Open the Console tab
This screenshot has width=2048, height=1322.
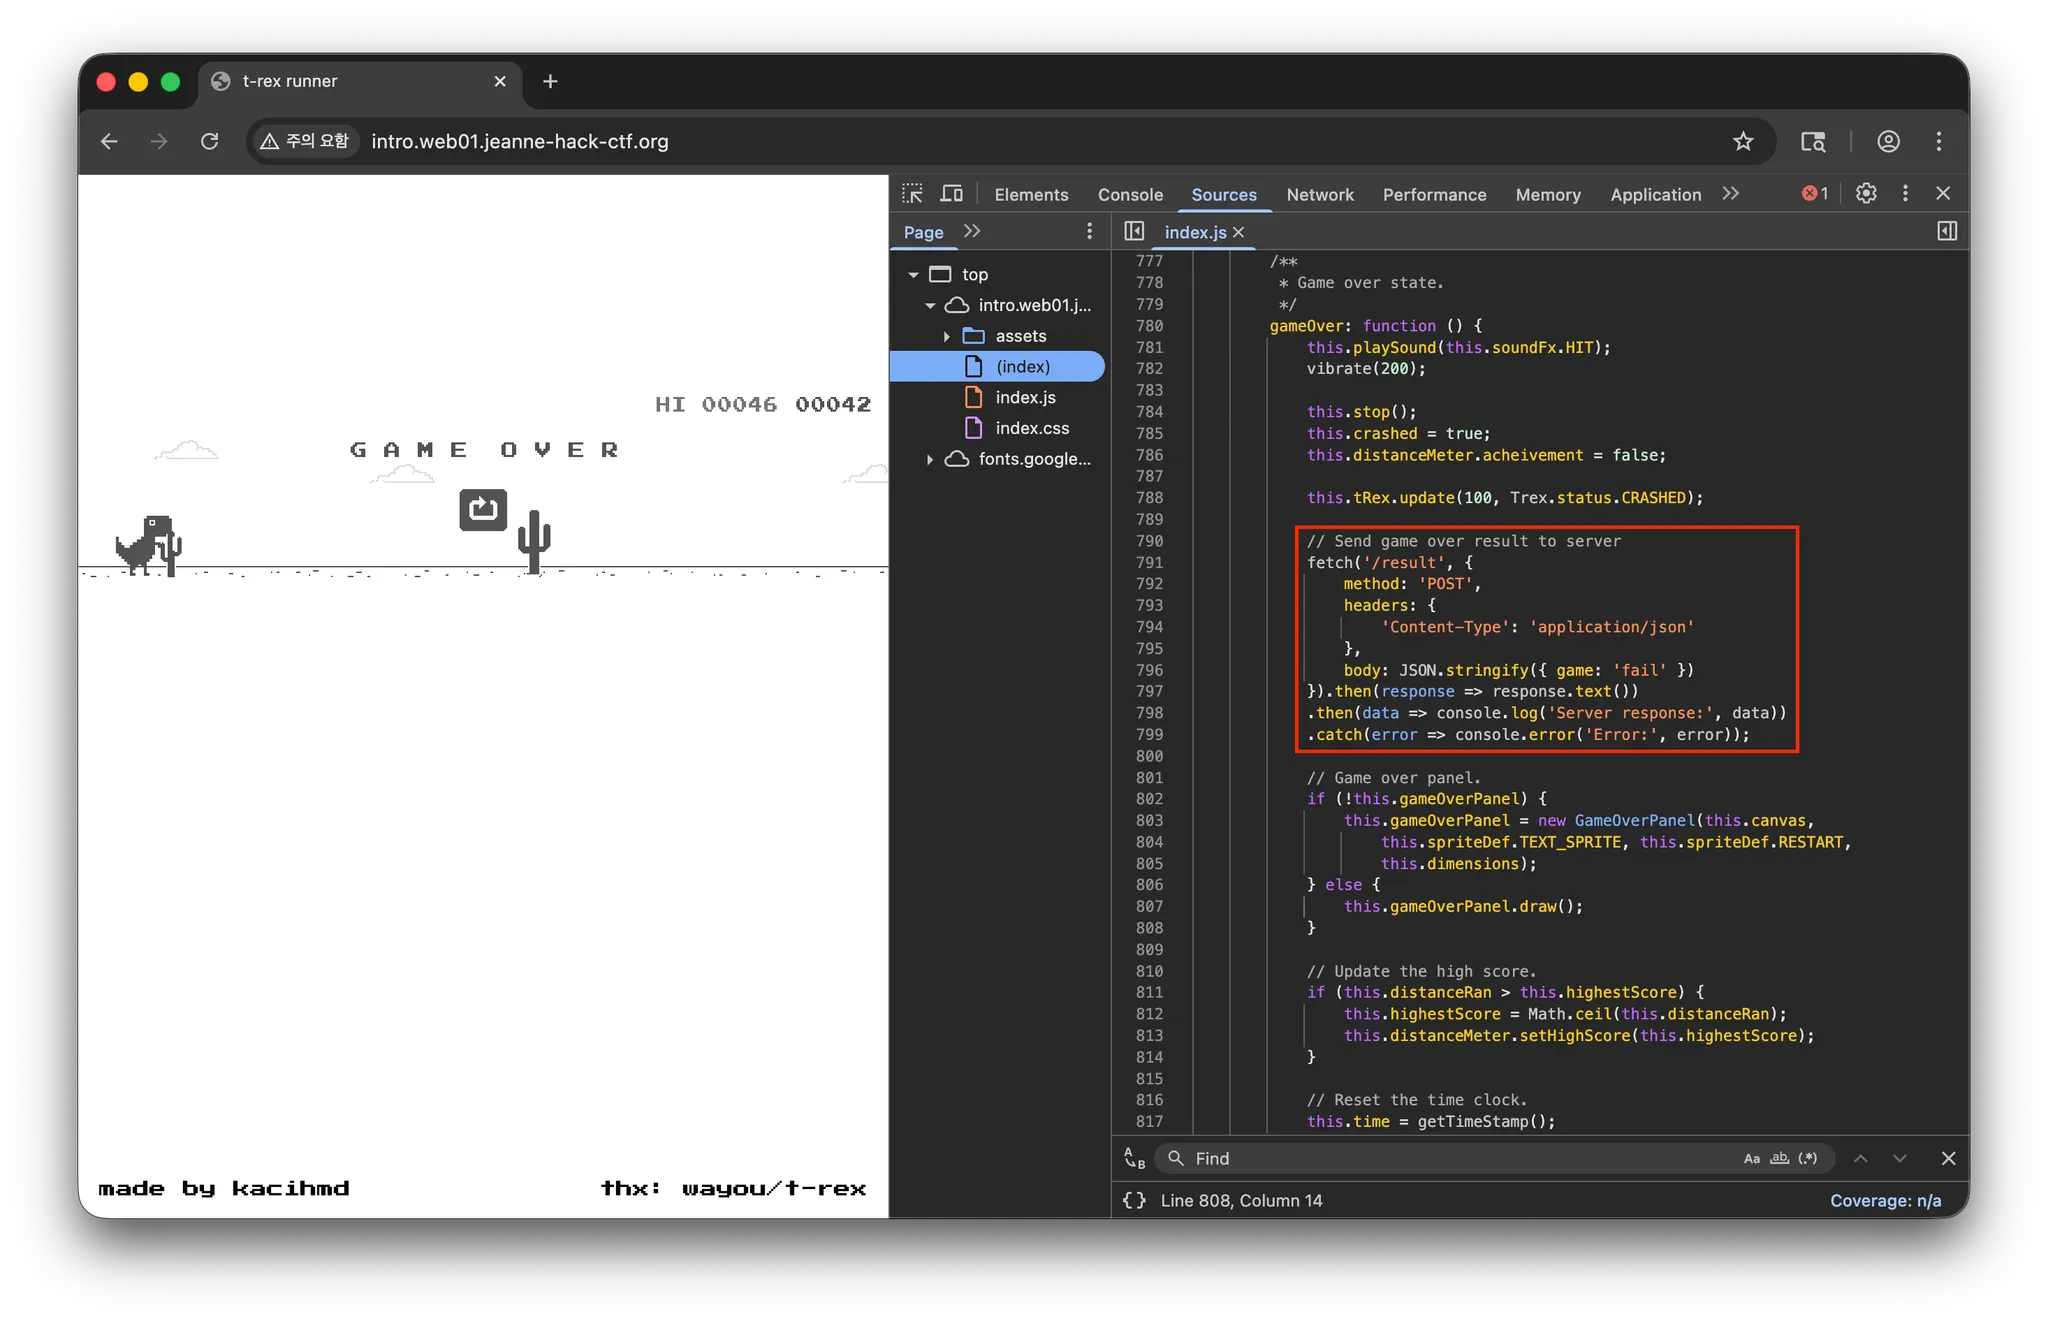pyautogui.click(x=1130, y=195)
